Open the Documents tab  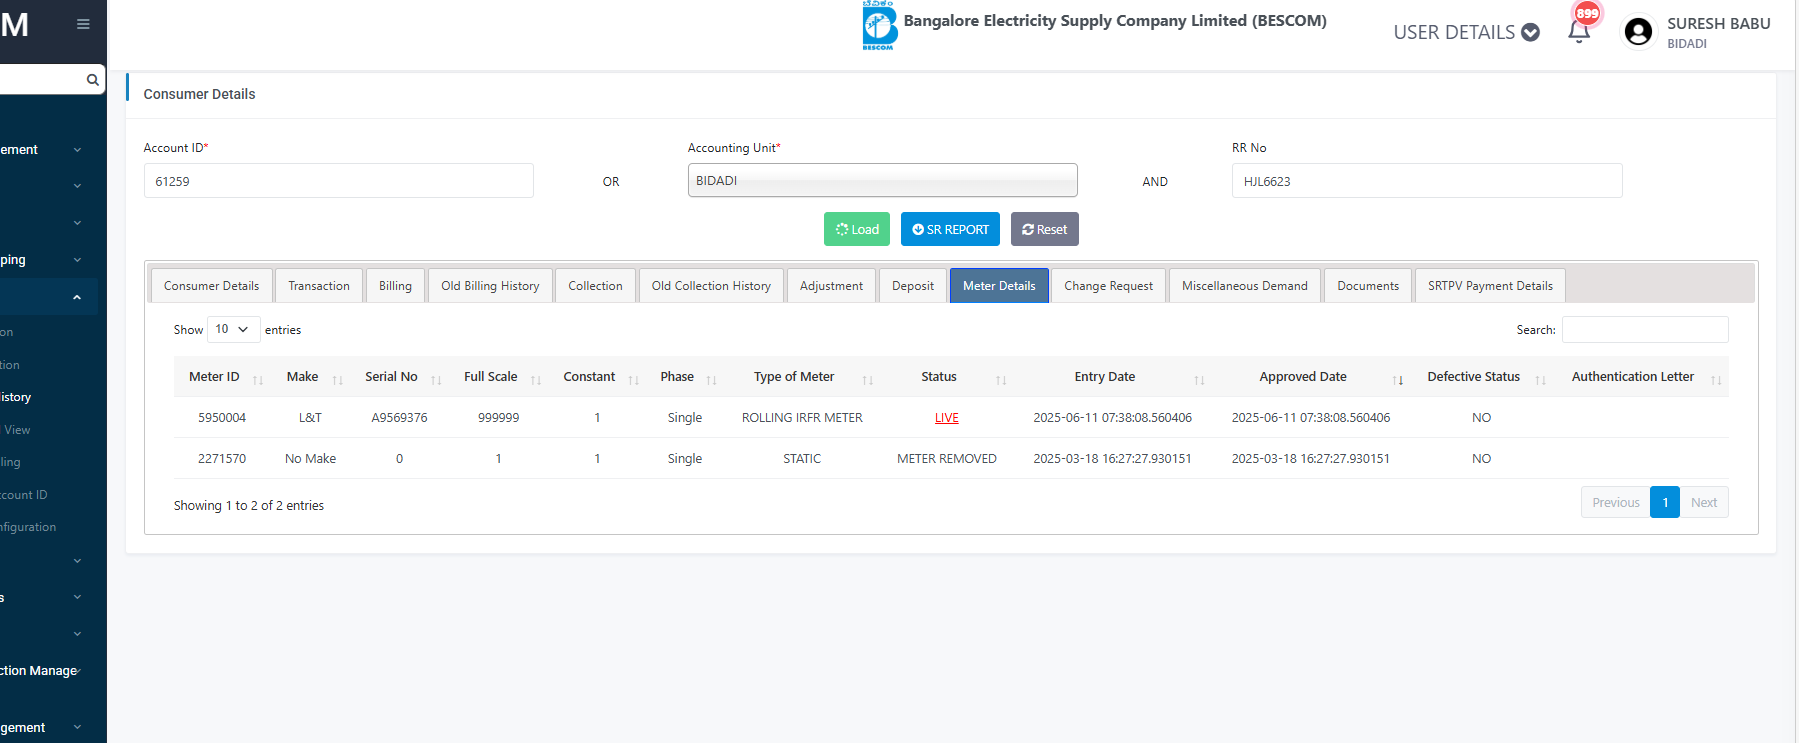(x=1368, y=285)
